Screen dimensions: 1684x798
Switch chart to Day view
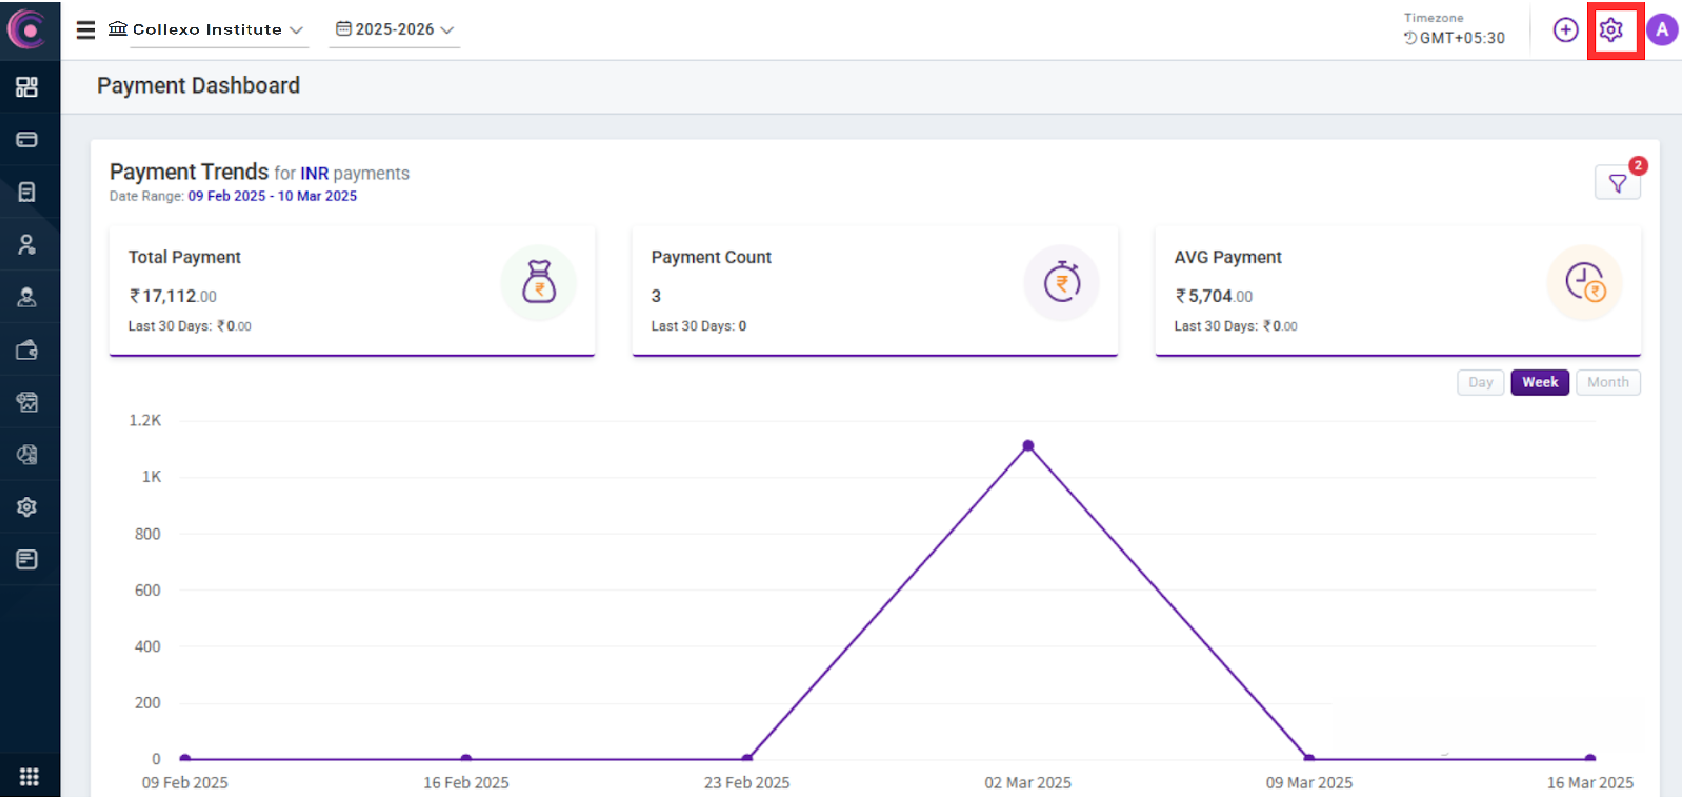point(1480,382)
